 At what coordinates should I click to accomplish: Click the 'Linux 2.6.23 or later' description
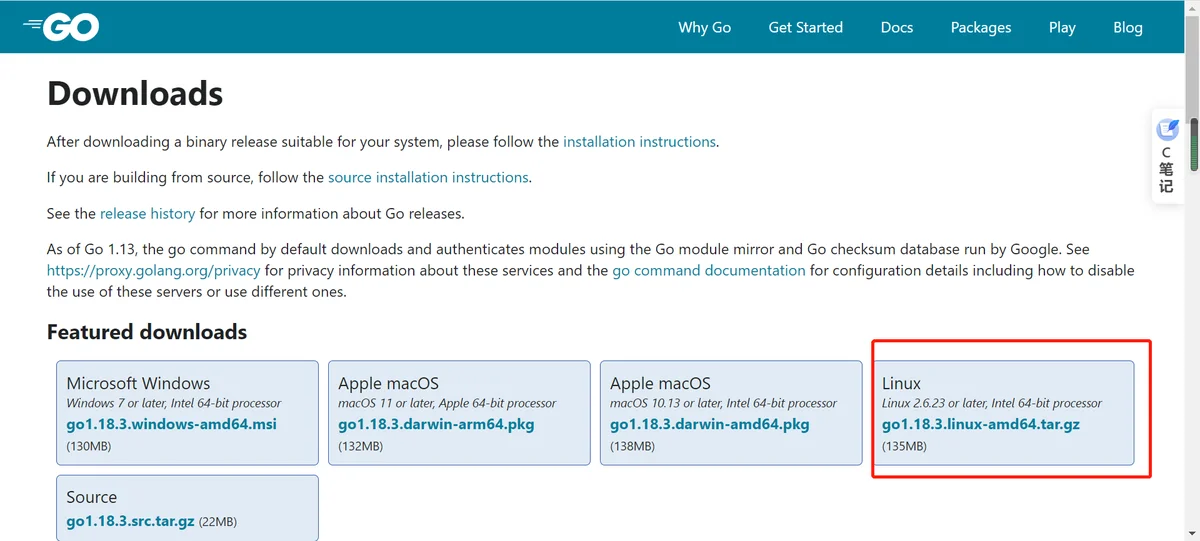992,403
